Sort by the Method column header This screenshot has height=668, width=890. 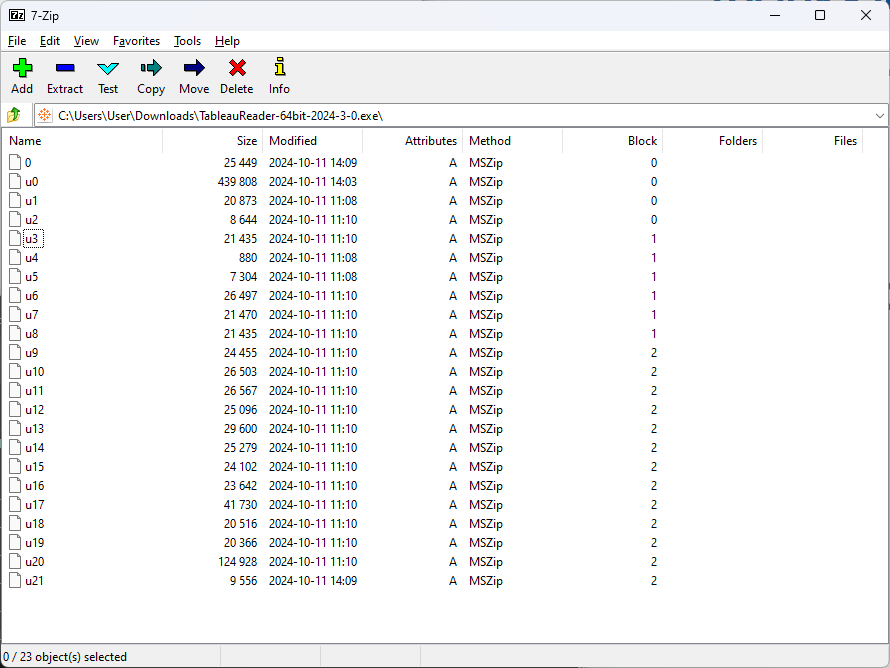[513, 141]
